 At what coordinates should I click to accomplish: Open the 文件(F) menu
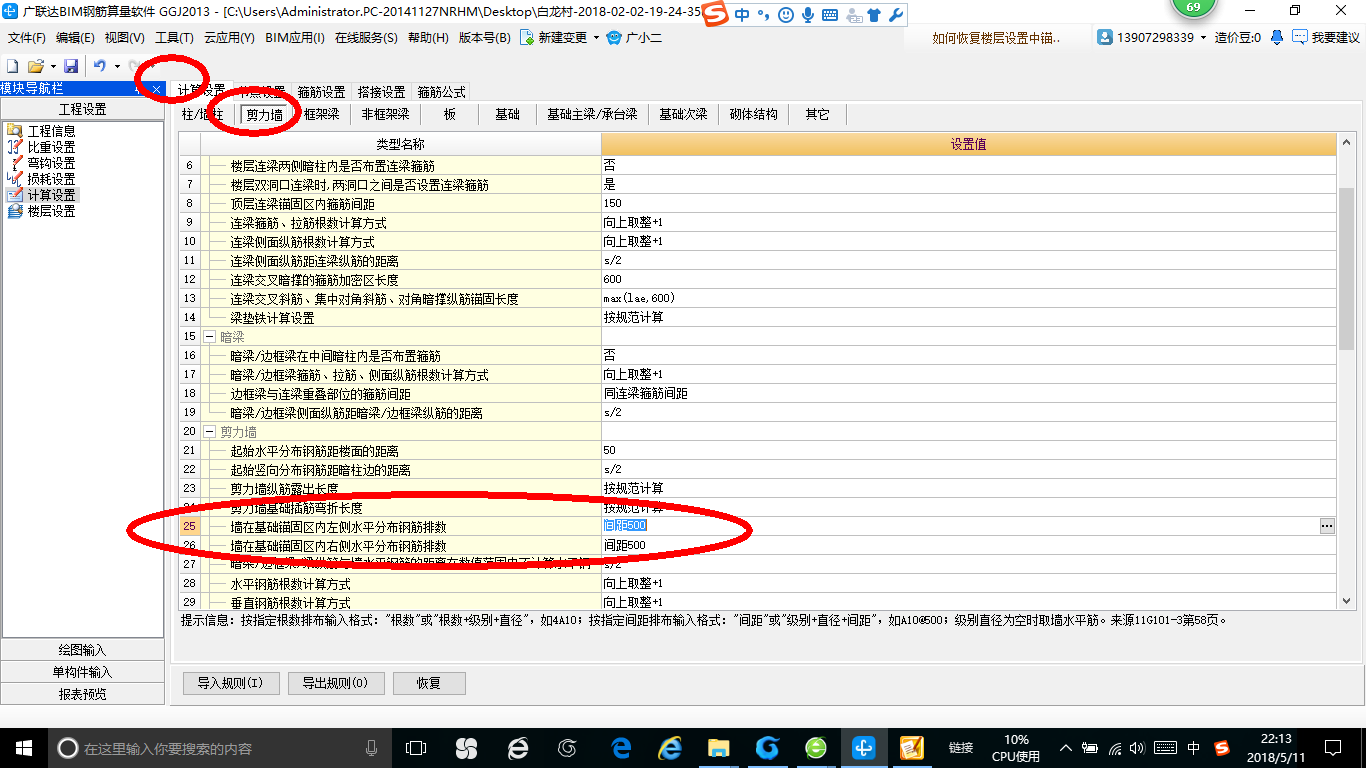coord(26,38)
